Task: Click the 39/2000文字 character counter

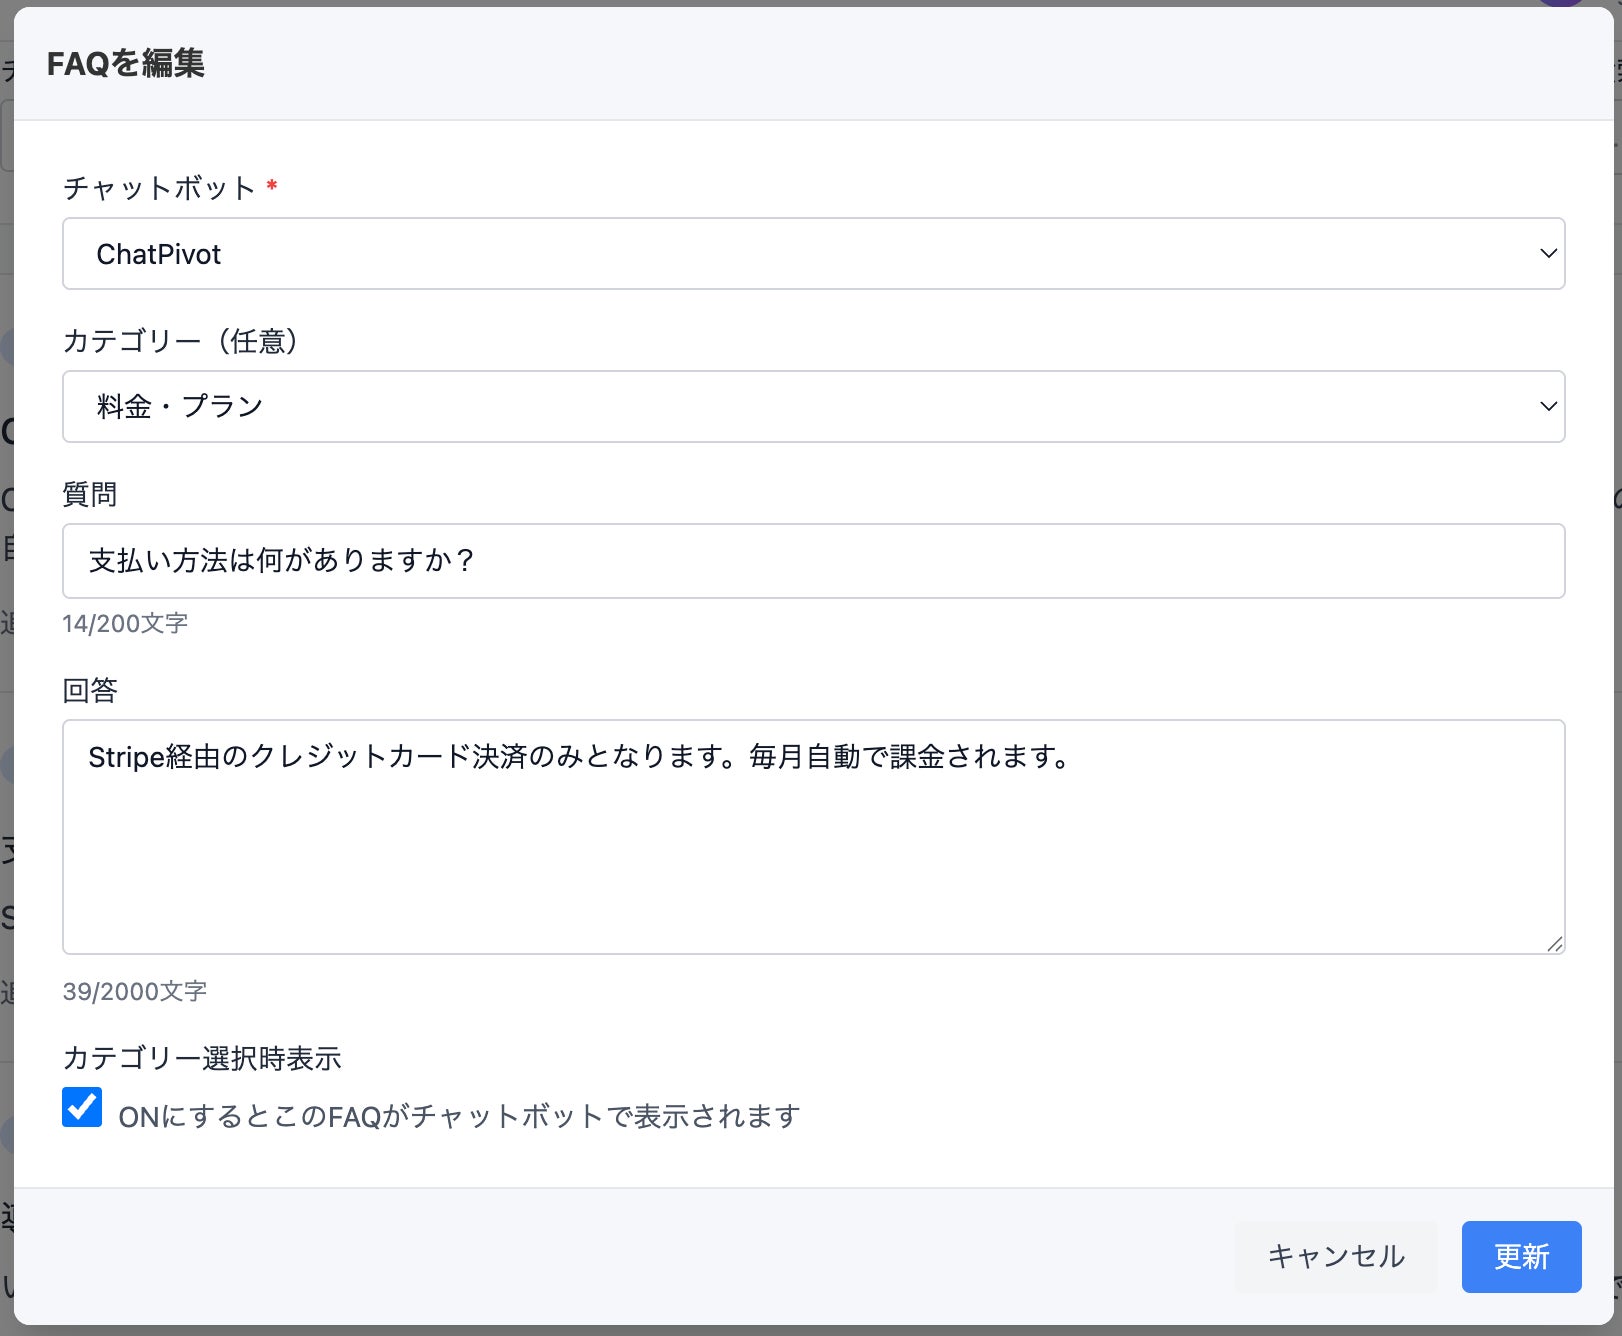Action: tap(134, 991)
